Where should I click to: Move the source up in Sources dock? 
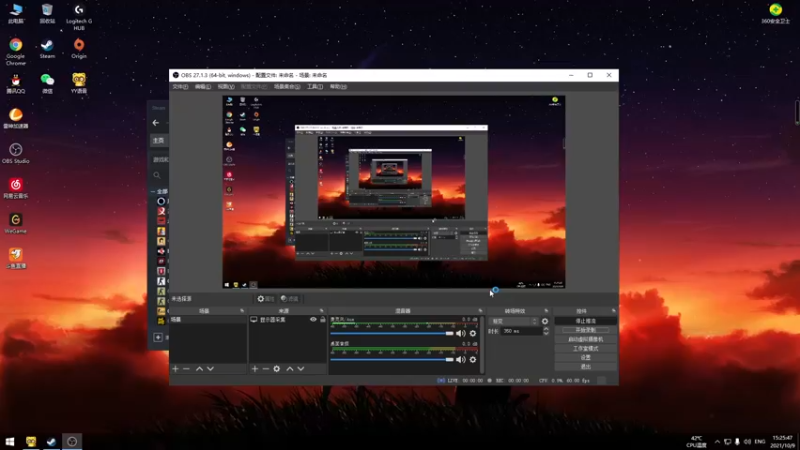pos(290,368)
